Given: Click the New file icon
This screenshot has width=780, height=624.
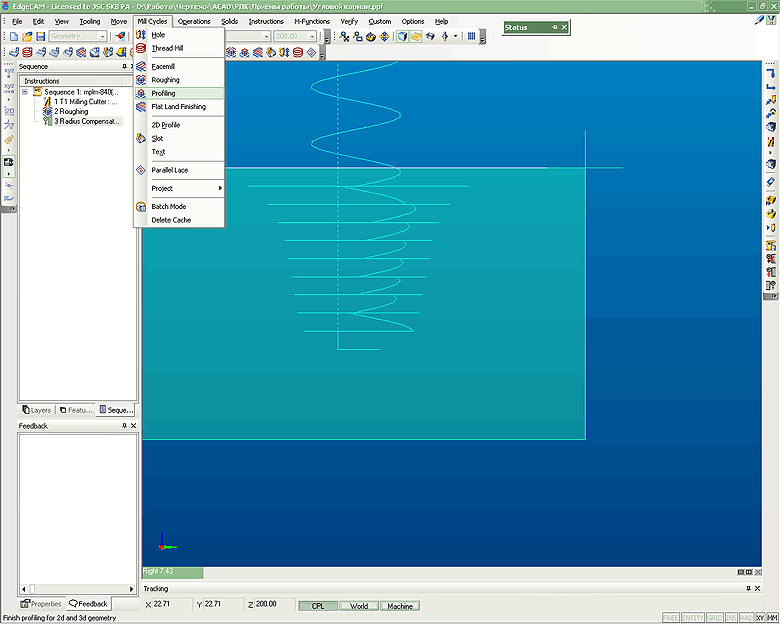Looking at the screenshot, I should pos(14,36).
